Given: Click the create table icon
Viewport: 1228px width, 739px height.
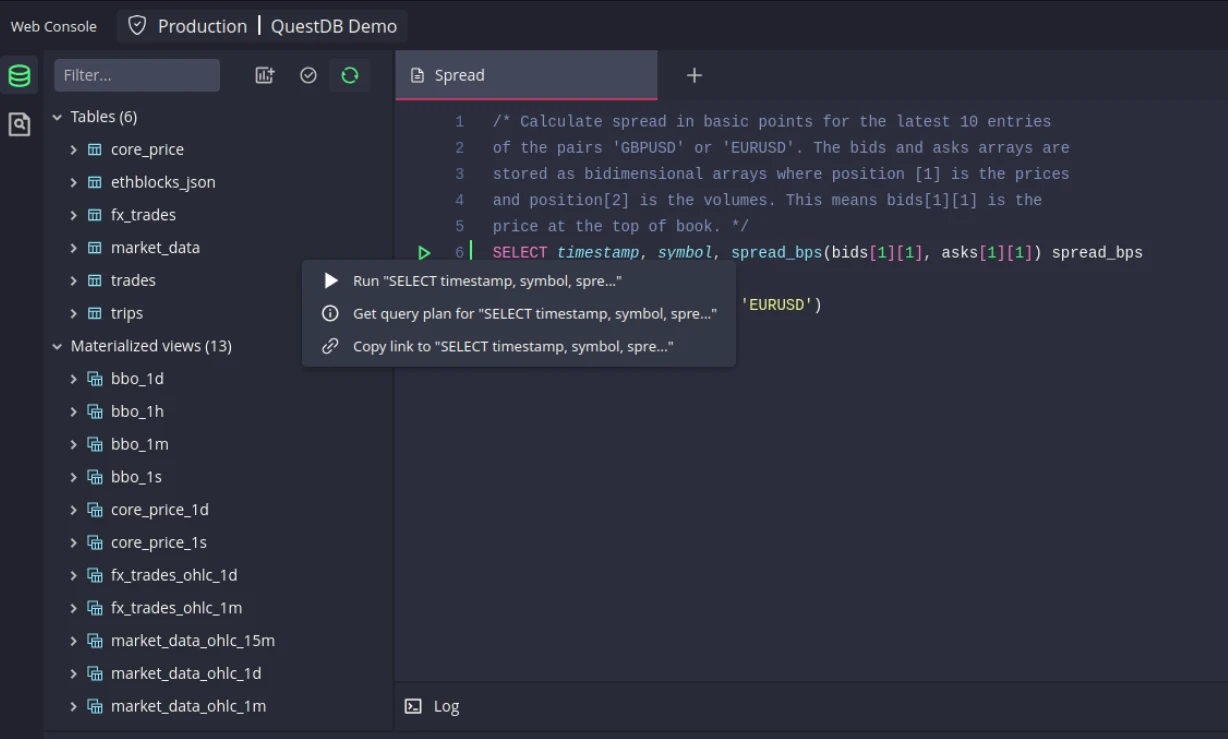Looking at the screenshot, I should 264,75.
